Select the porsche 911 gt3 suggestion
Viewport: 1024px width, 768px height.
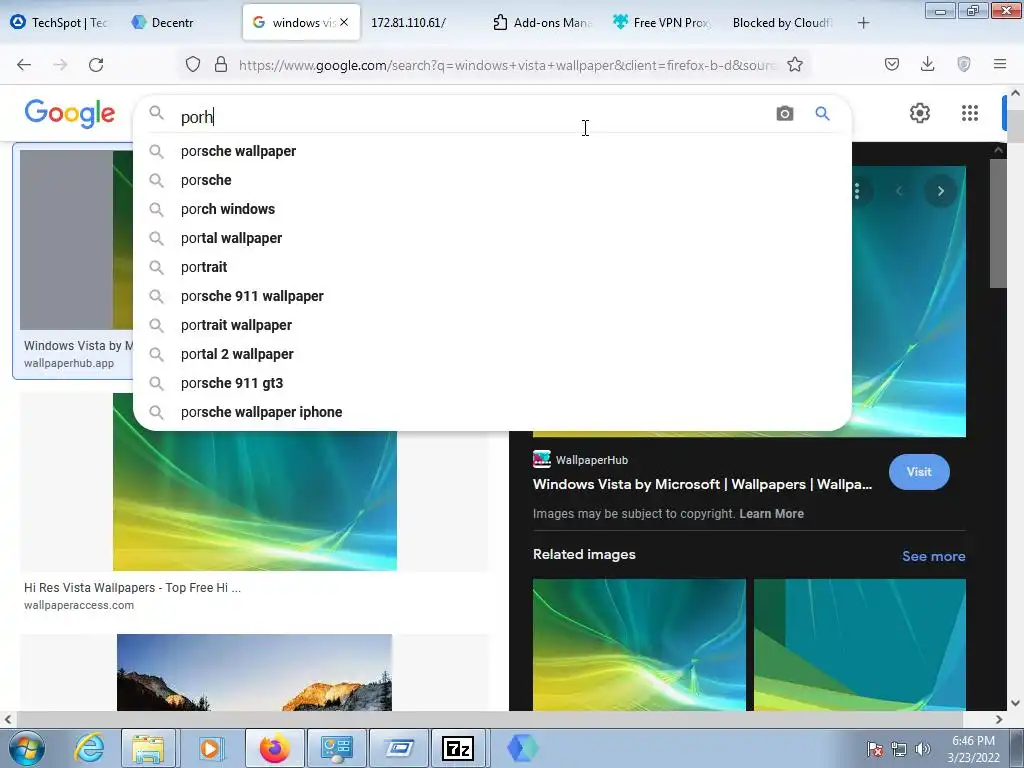(492, 383)
